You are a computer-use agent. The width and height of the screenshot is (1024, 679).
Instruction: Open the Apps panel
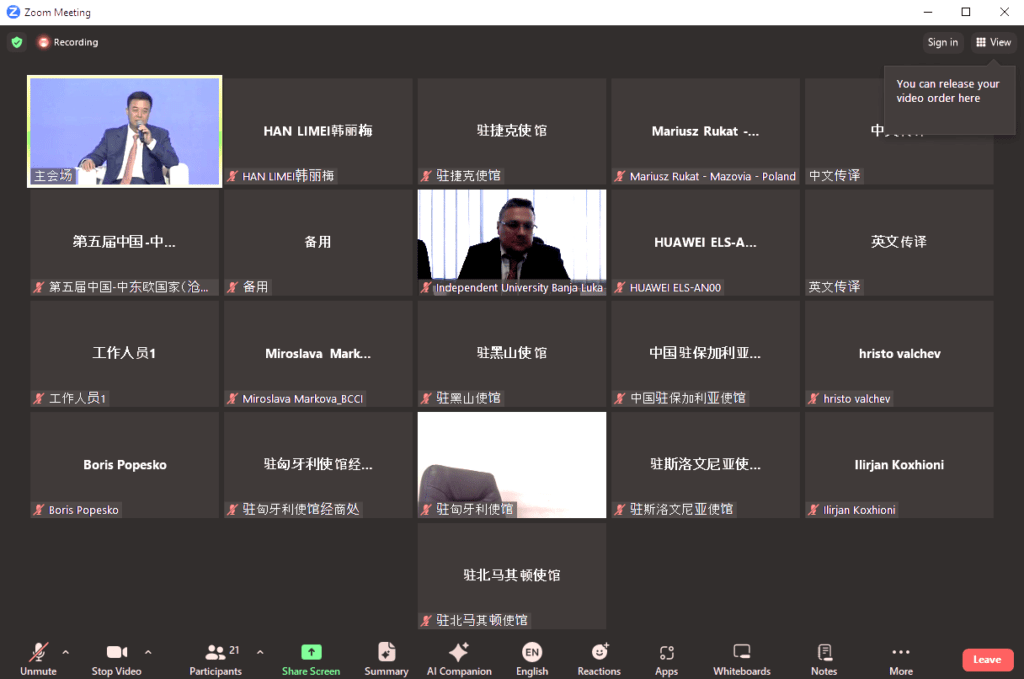(x=666, y=658)
